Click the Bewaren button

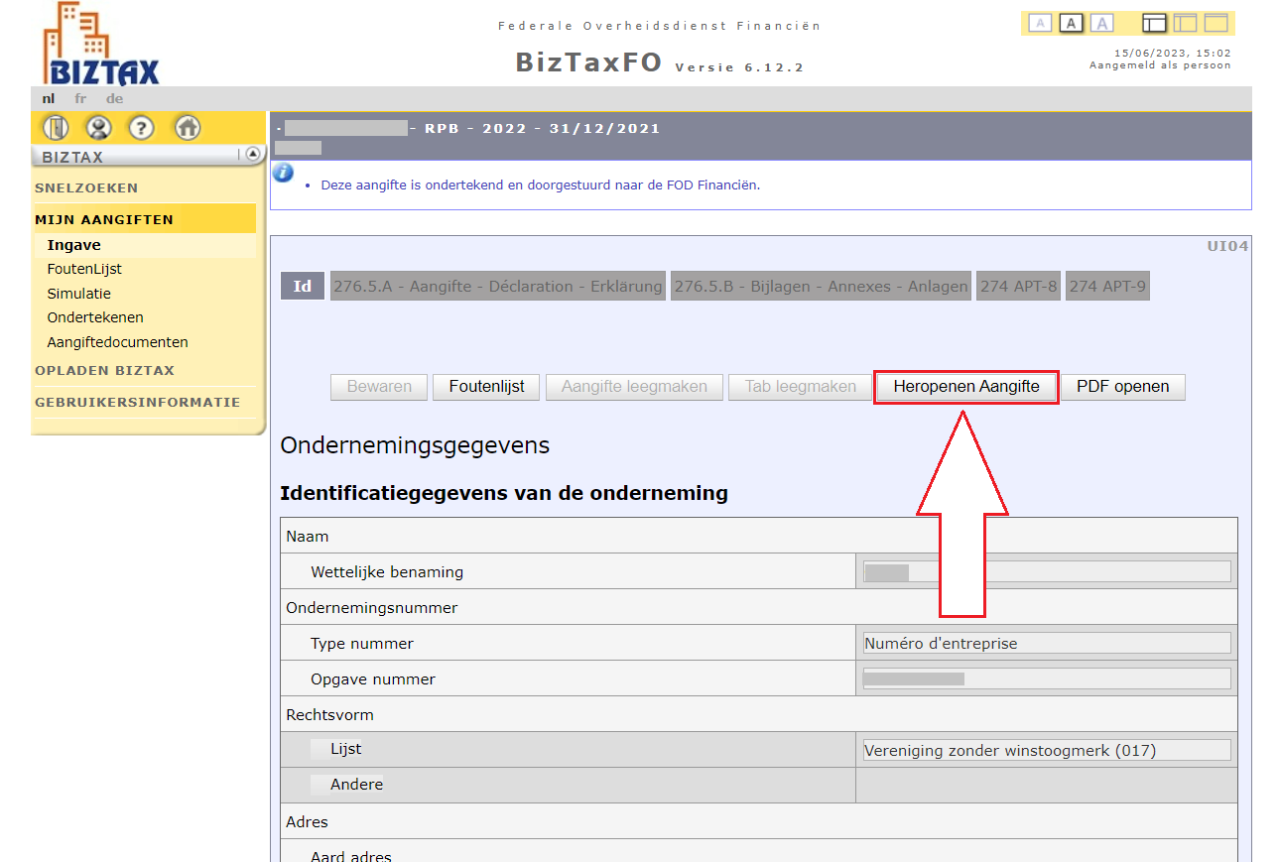379,387
